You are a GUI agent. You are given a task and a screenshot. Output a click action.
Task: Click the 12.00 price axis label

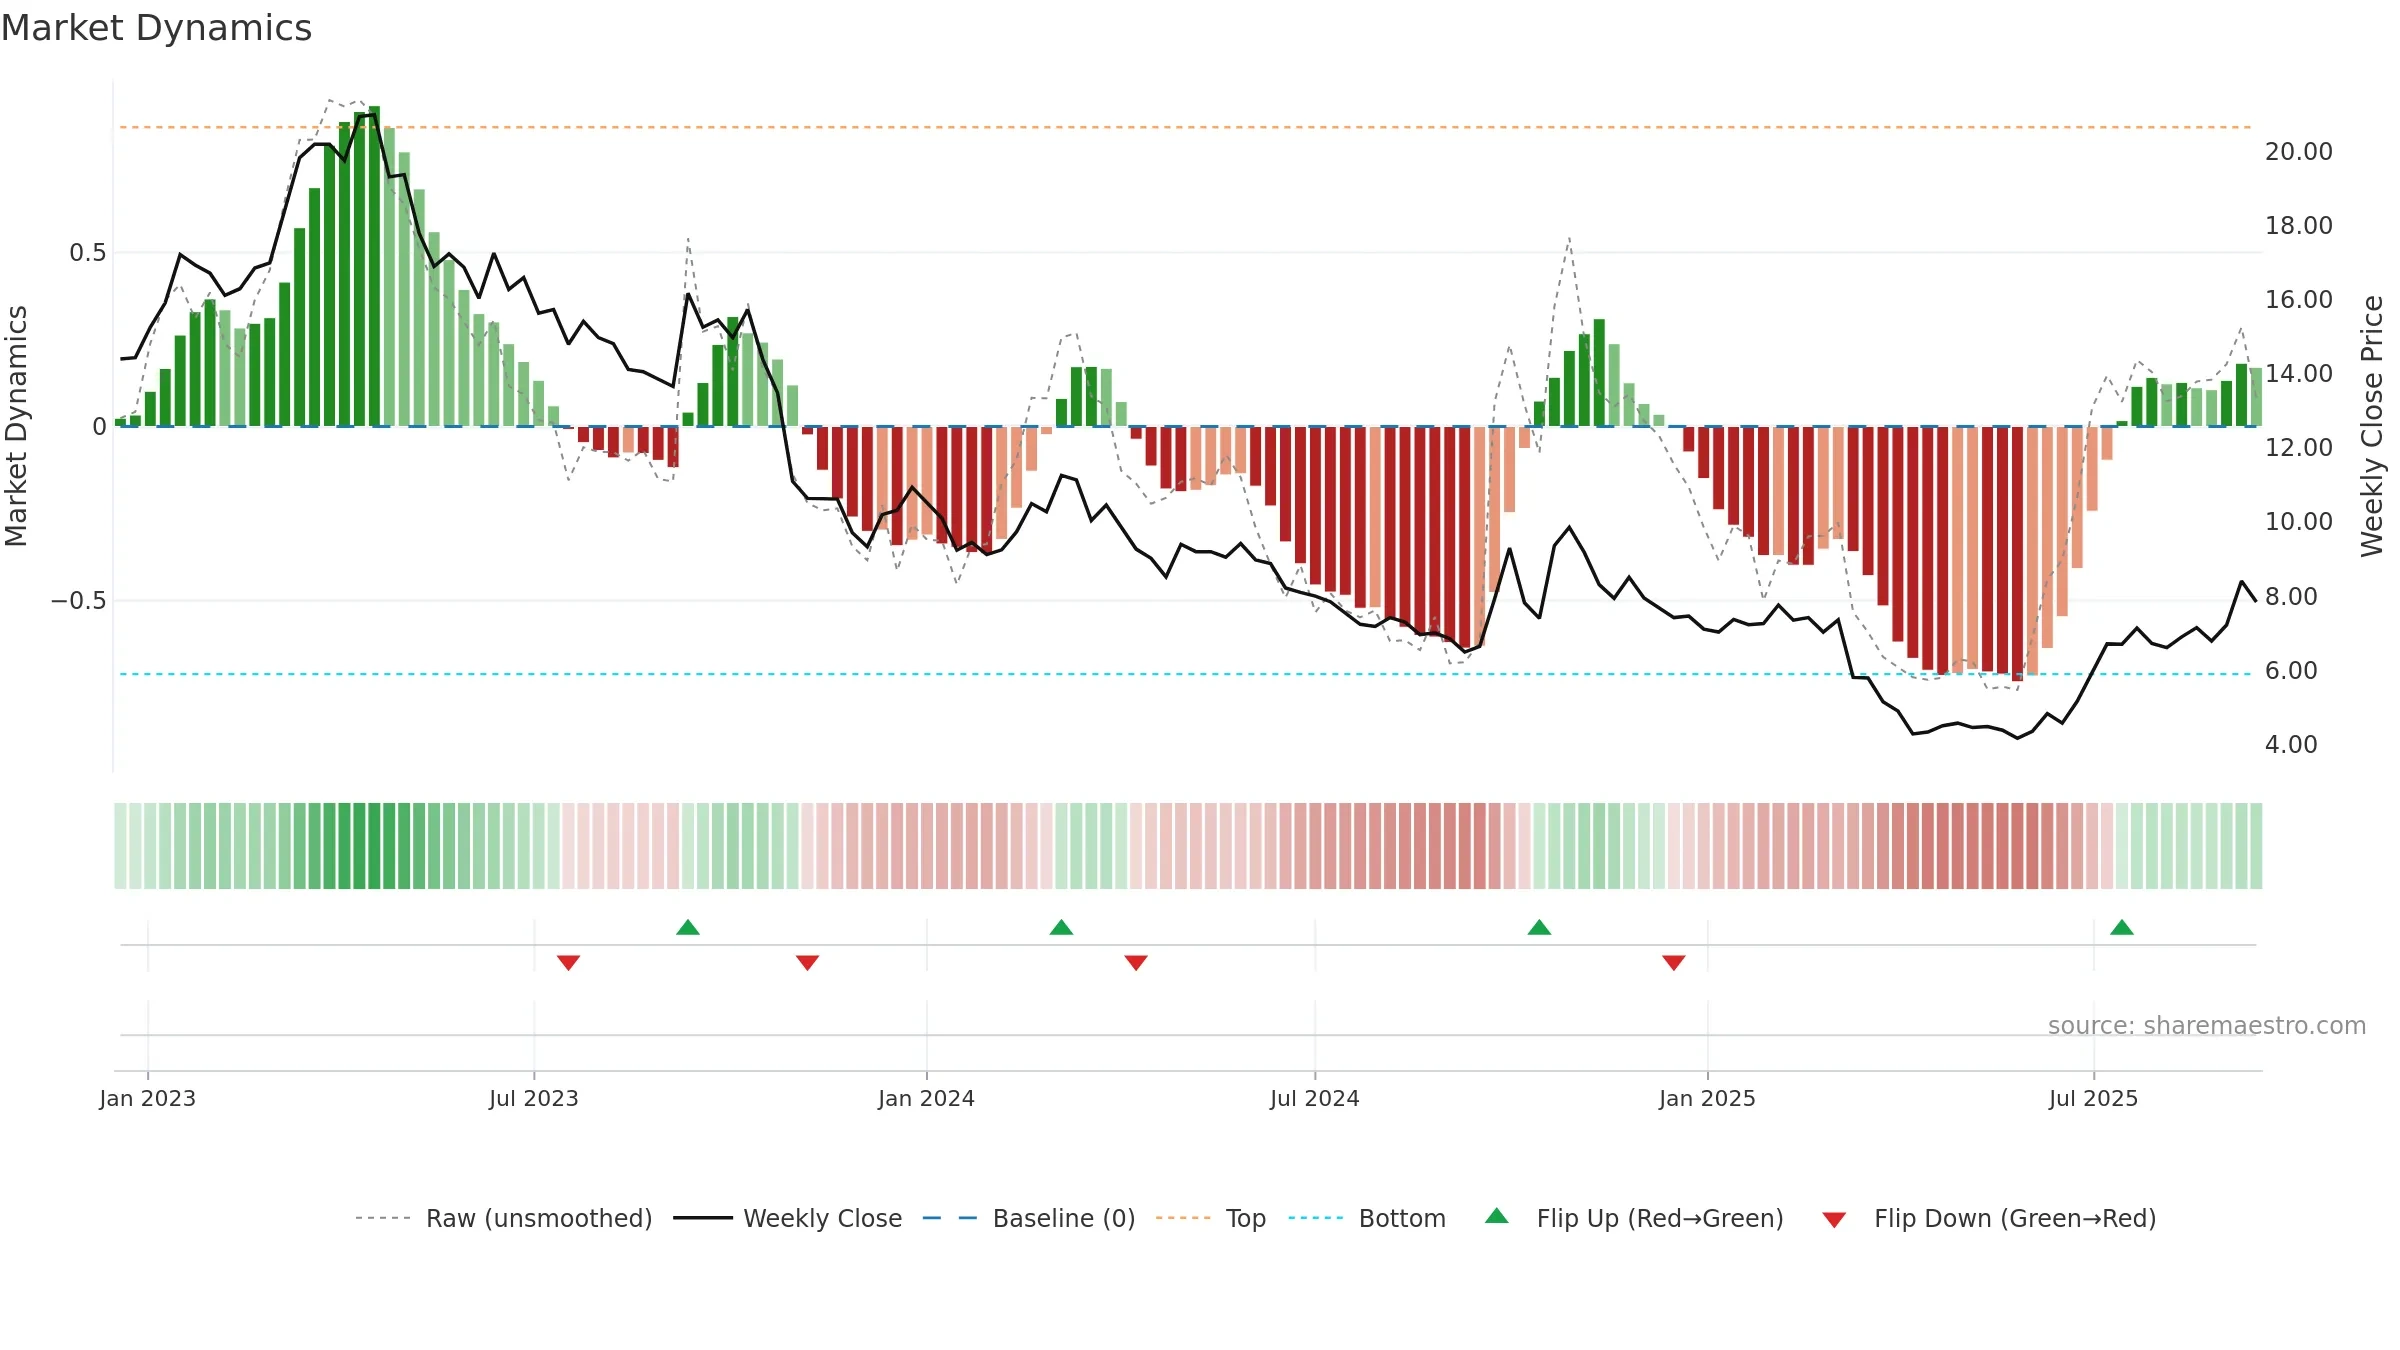[x=2299, y=448]
